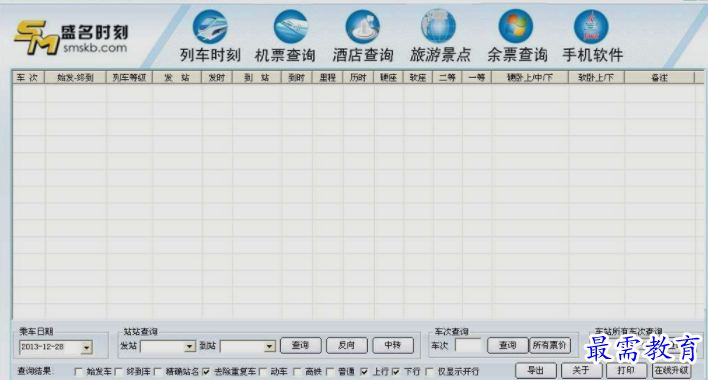Open the 手机软件 Java icon

tap(591, 27)
